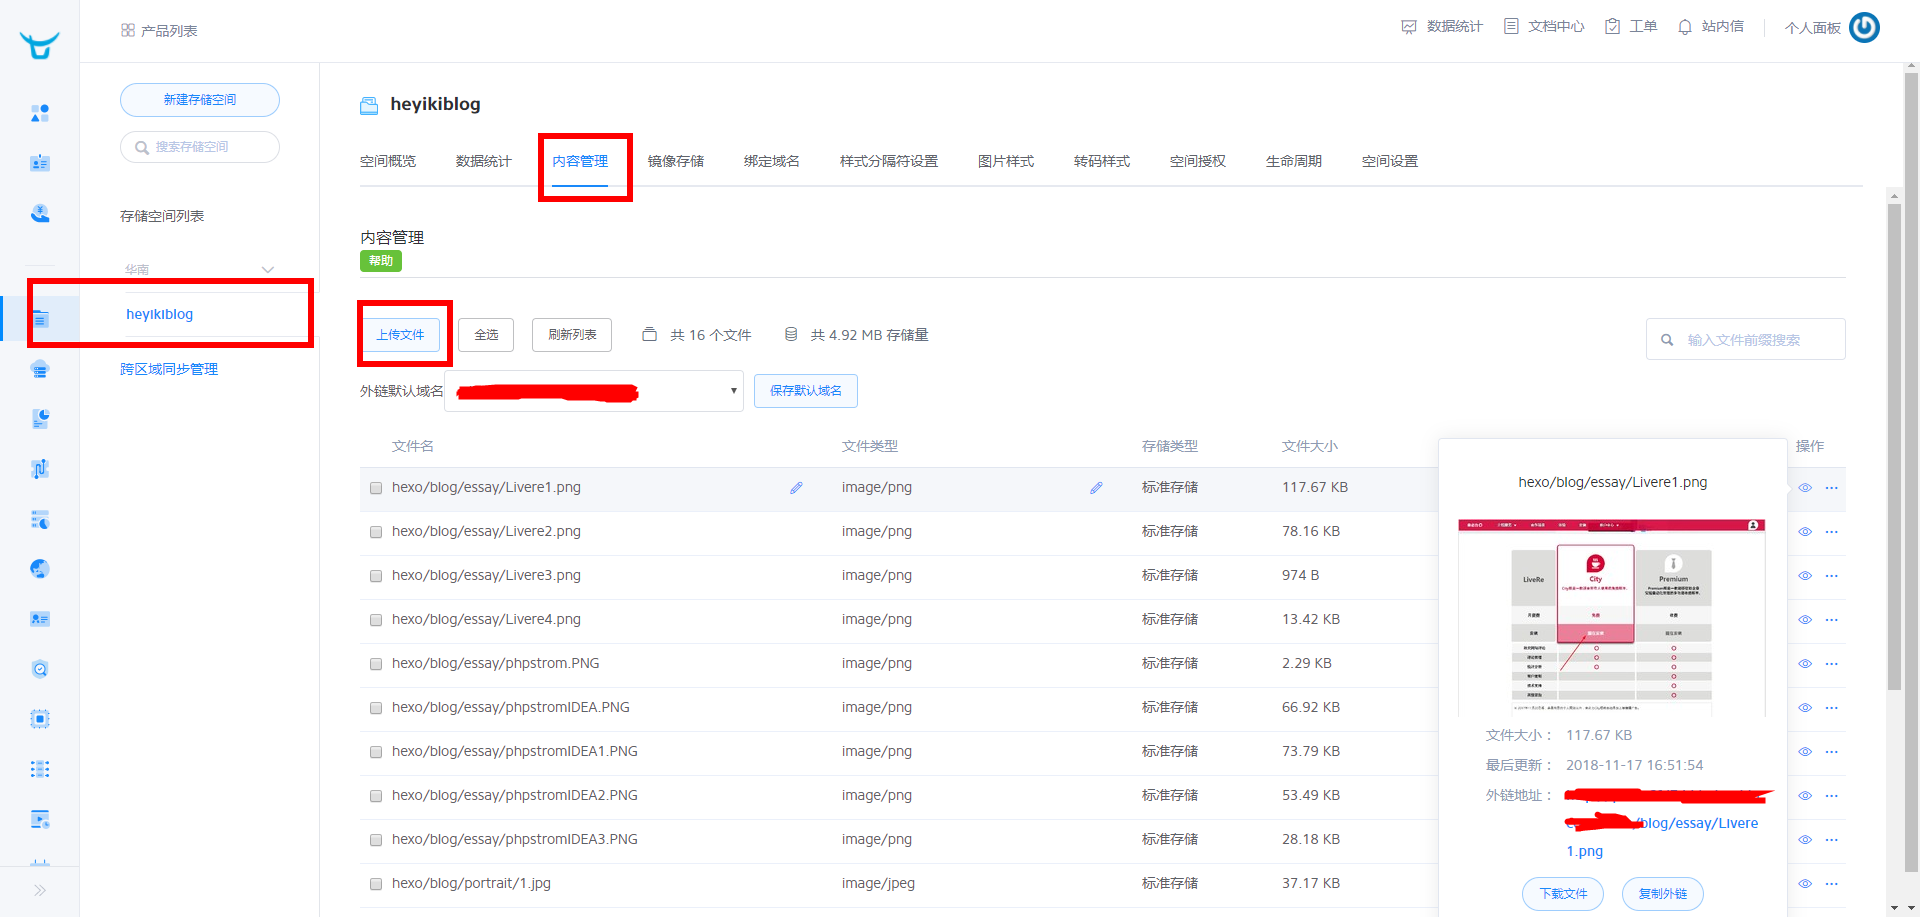This screenshot has height=917, width=1920.
Task: Click the 复制外链 button
Action: click(x=1662, y=893)
